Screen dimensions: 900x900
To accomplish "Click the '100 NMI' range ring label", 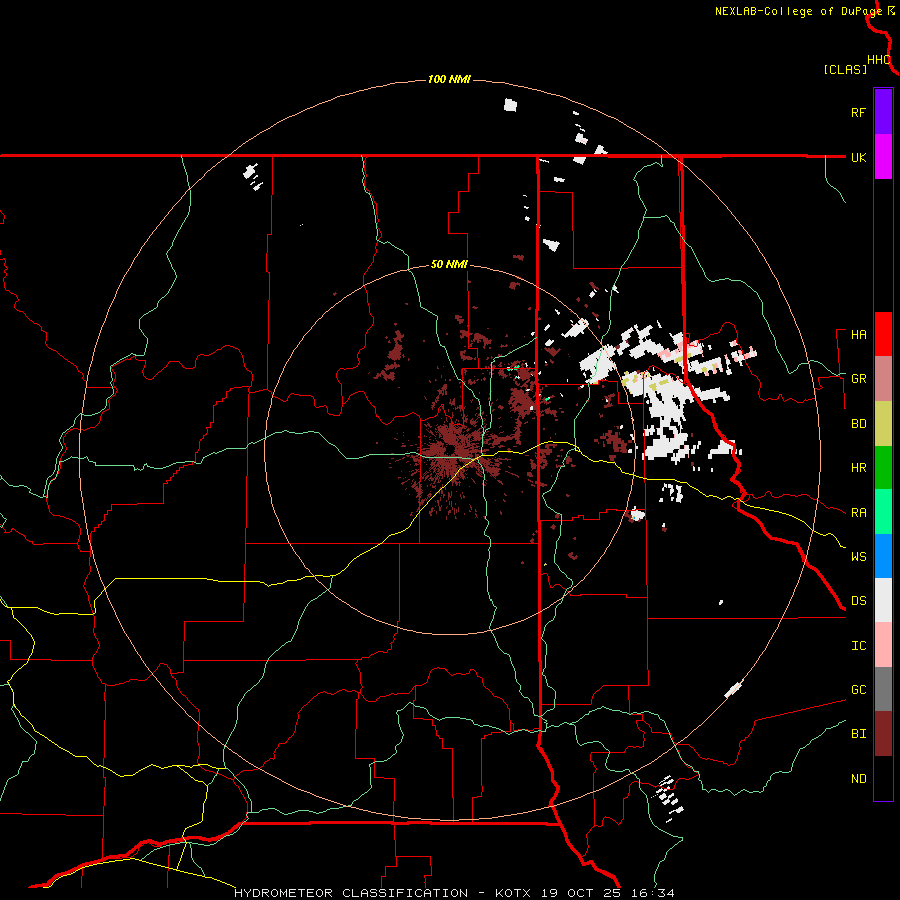I will 449,79.
